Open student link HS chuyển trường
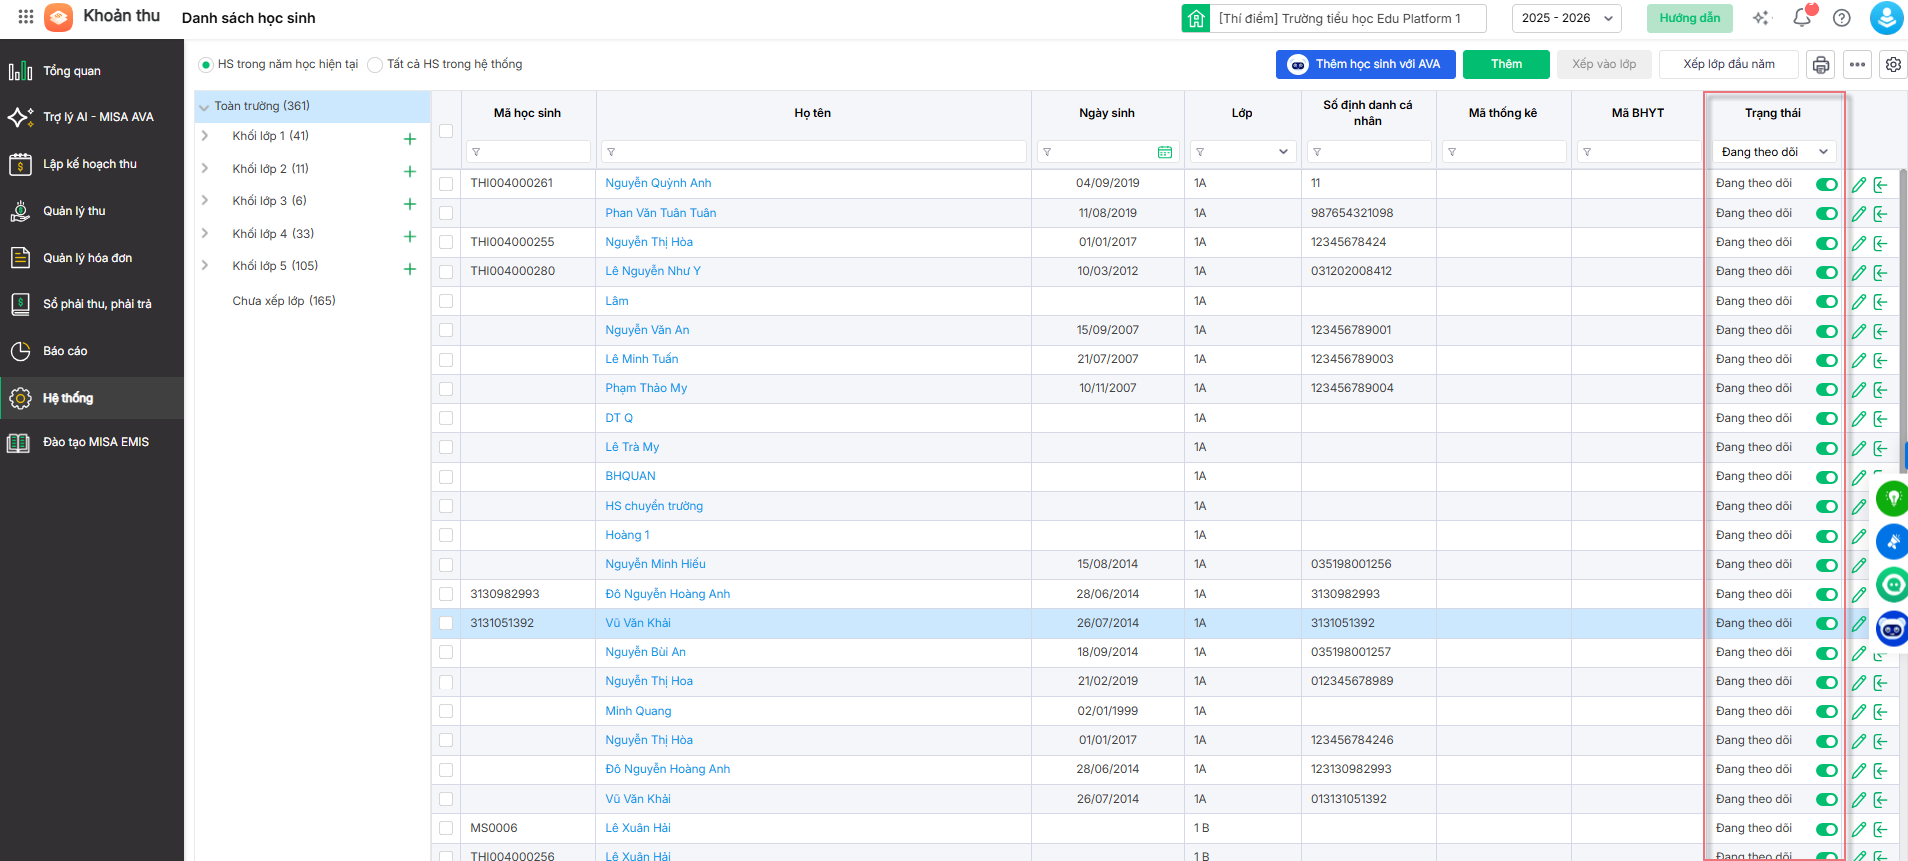Viewport: 1908px width, 861px height. click(x=654, y=506)
